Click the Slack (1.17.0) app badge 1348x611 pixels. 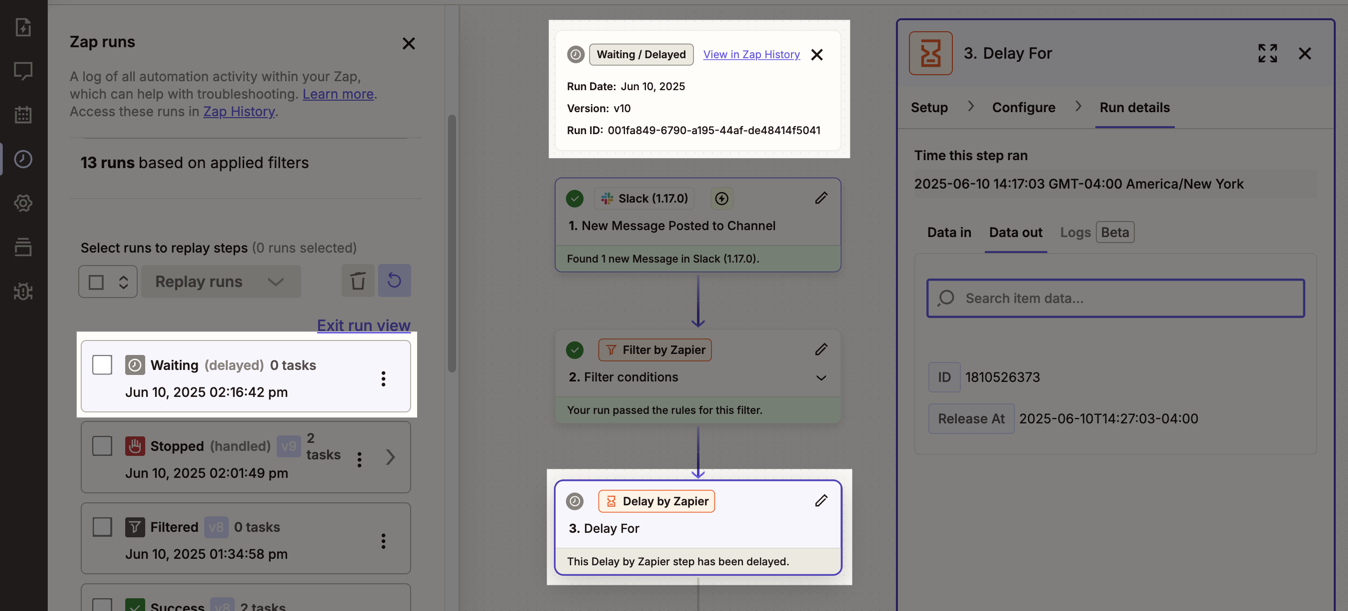644,198
